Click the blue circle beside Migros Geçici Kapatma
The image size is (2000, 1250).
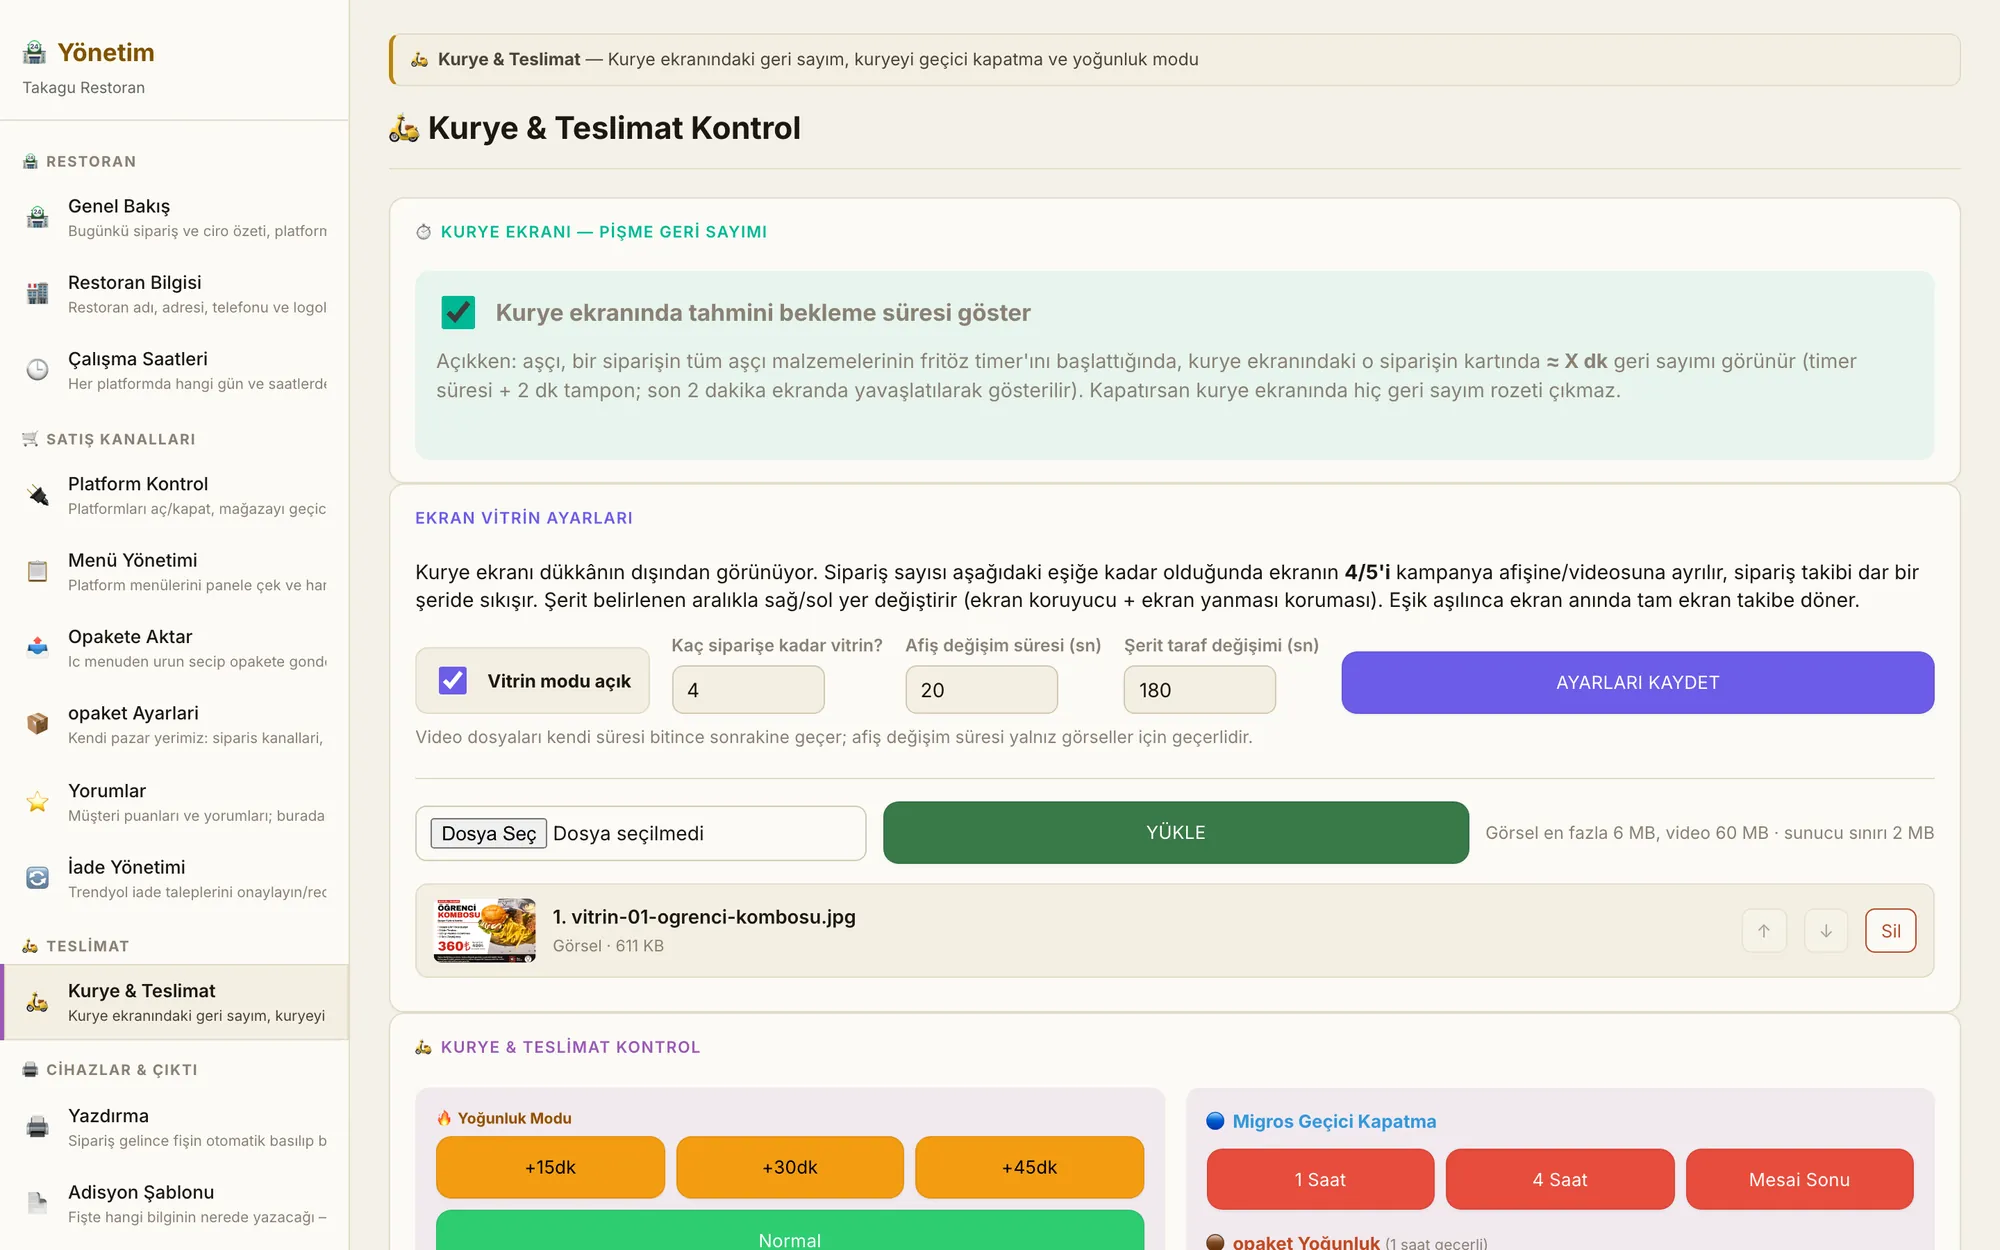[1215, 1121]
